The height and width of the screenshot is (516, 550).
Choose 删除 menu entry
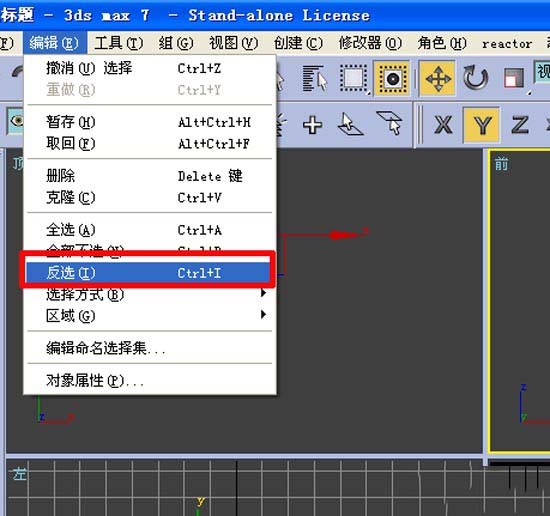tap(150, 176)
